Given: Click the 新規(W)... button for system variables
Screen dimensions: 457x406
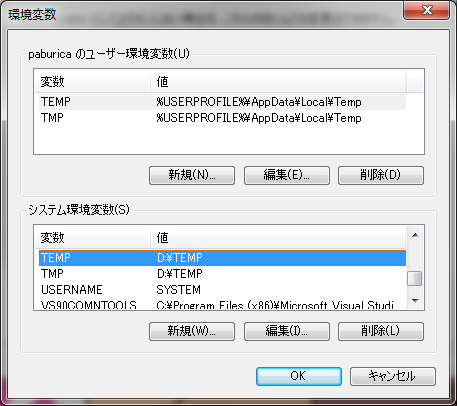Looking at the screenshot, I should (192, 331).
